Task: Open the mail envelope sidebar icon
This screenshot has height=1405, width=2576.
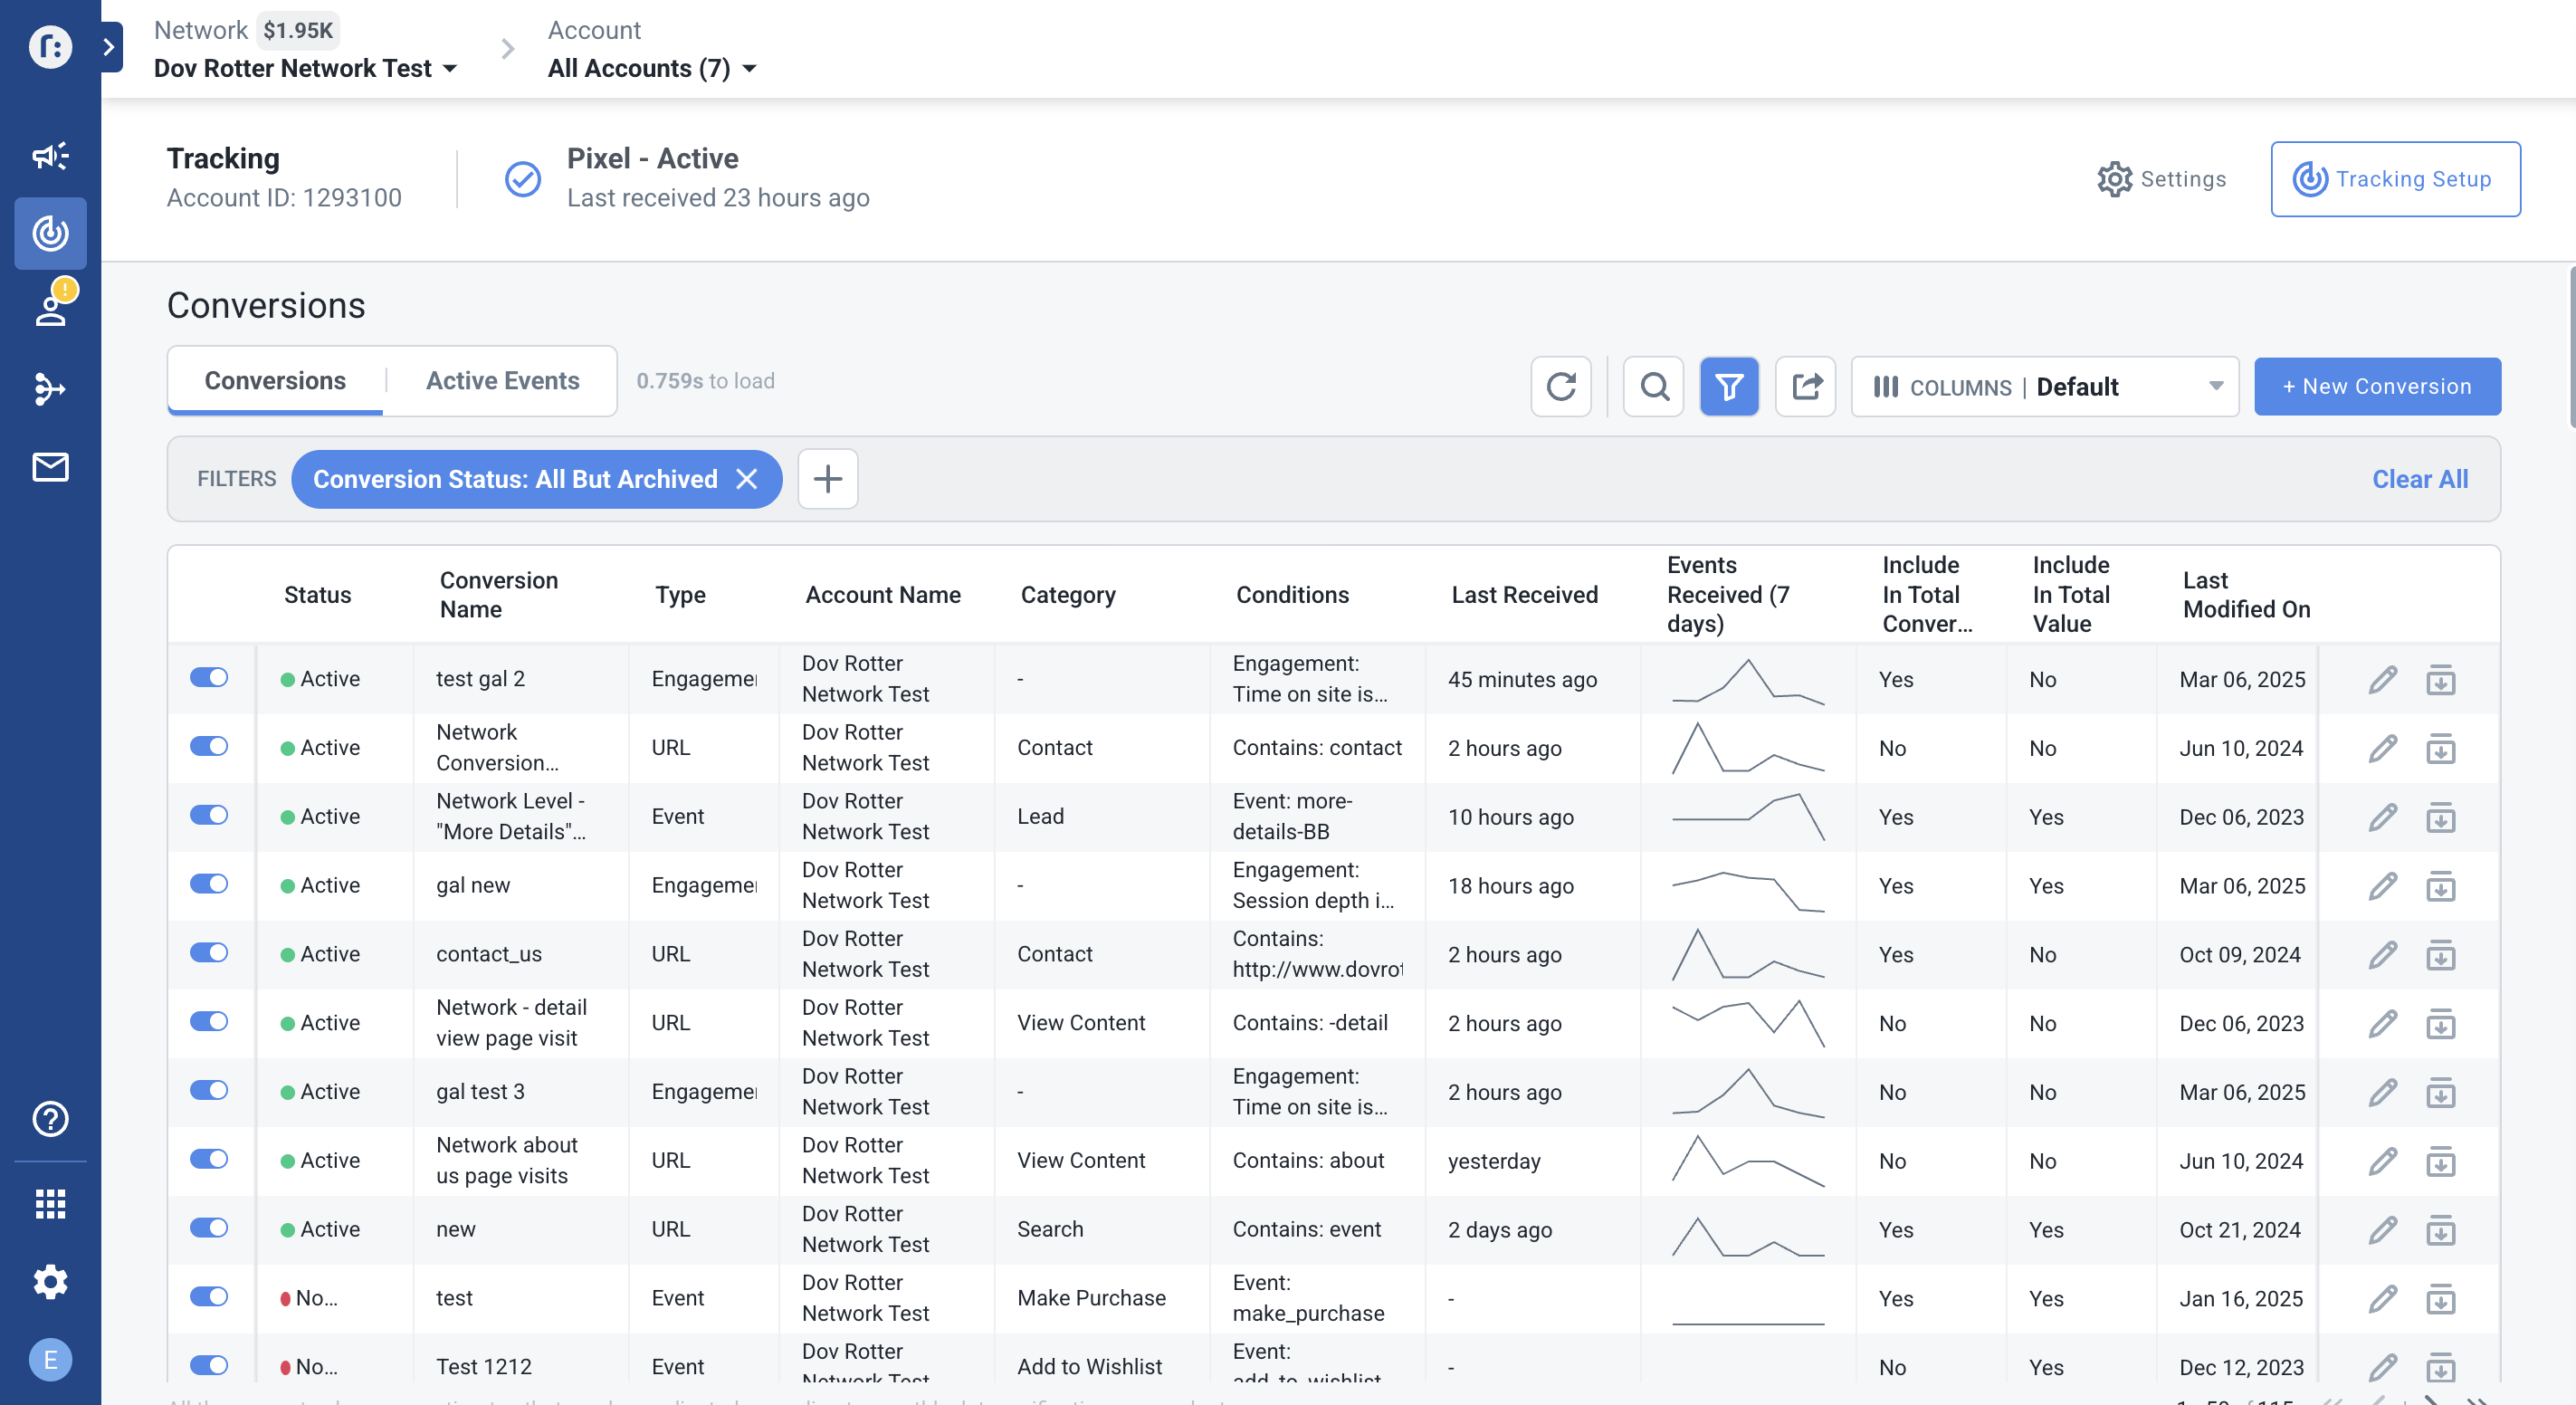Action: click(50, 467)
